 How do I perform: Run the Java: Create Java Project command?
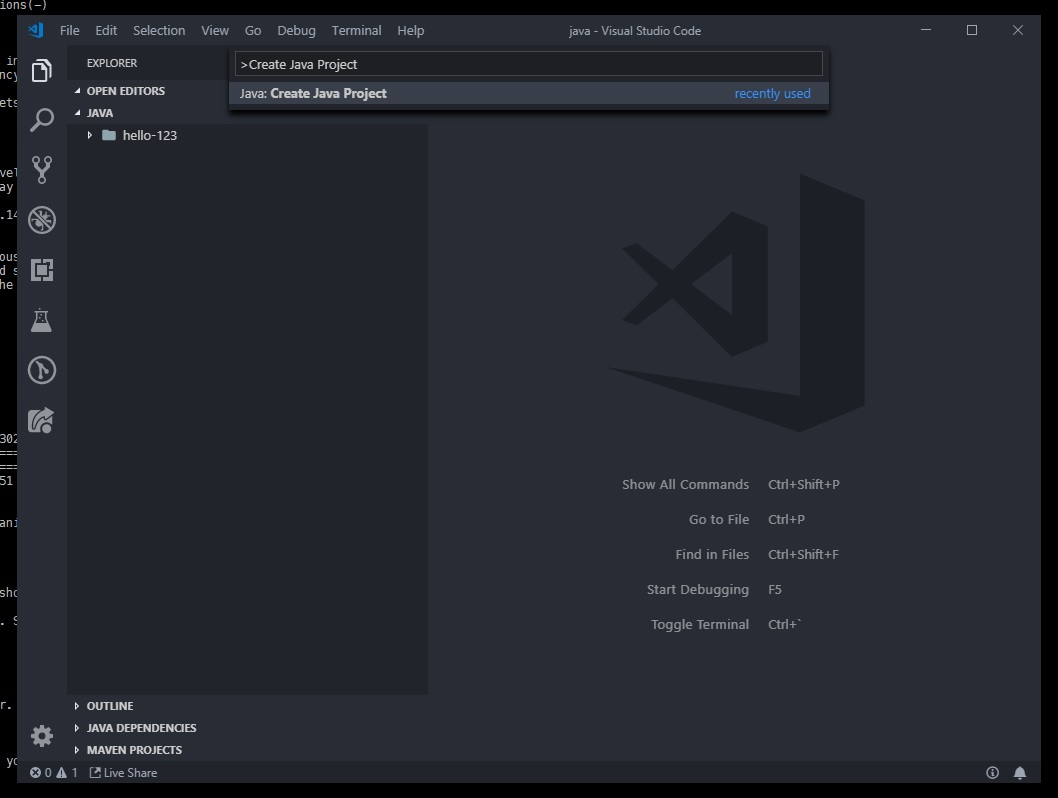[528, 93]
